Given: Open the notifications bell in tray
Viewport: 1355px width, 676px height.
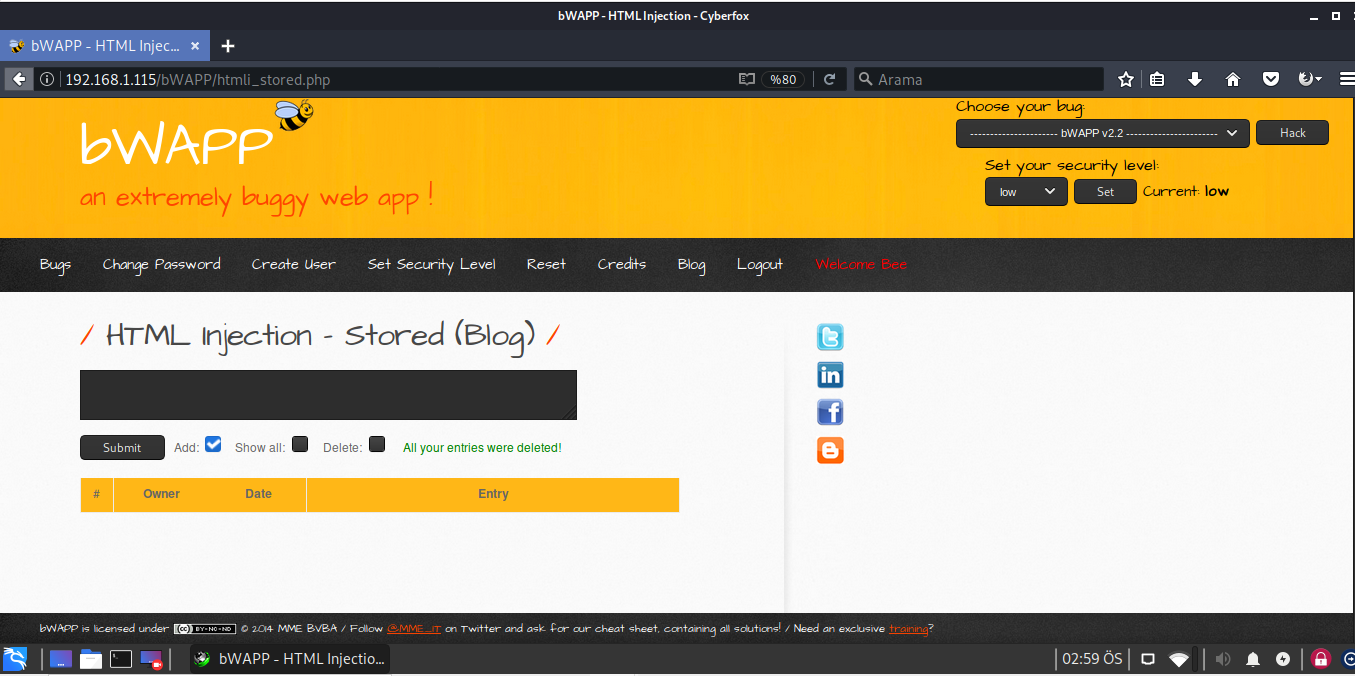Looking at the screenshot, I should [x=1253, y=659].
